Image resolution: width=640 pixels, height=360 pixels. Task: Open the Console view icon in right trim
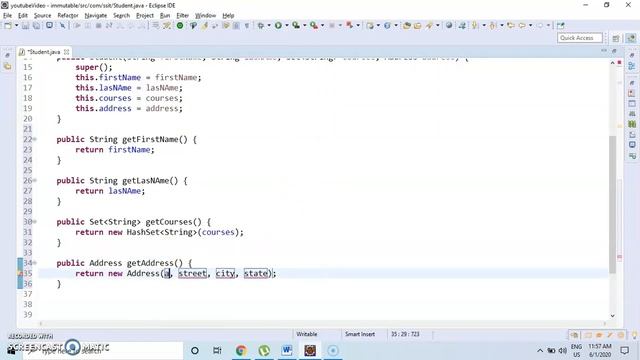pos(632,144)
